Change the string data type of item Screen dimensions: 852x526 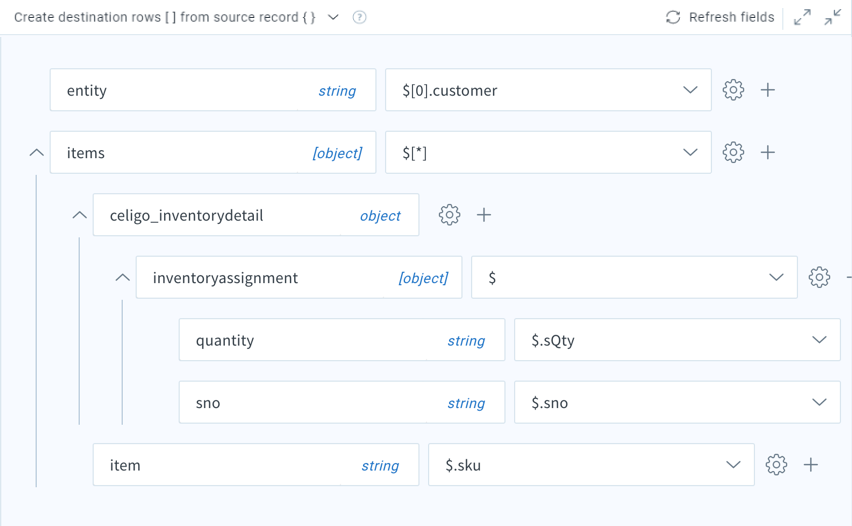click(x=380, y=466)
